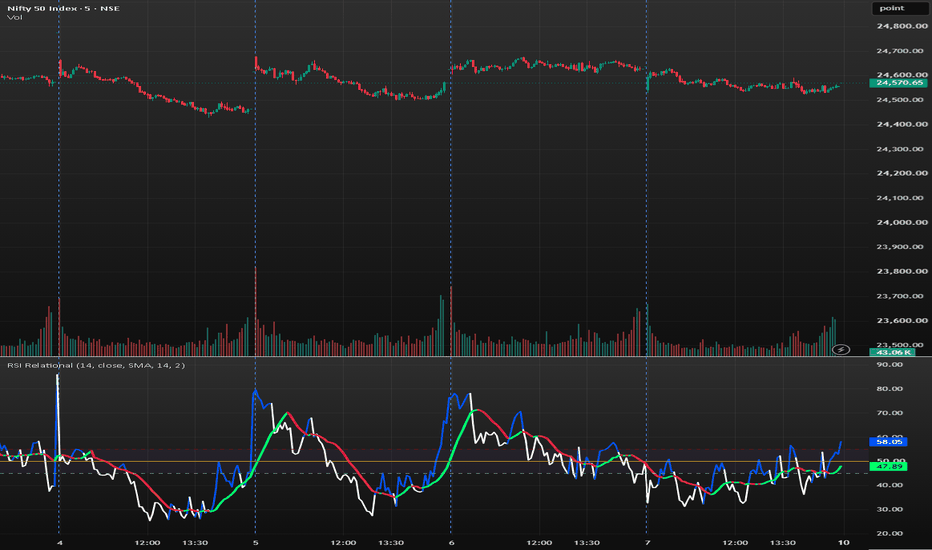
Task: Click the 20.00 RSI axis label
Action: tap(890, 533)
